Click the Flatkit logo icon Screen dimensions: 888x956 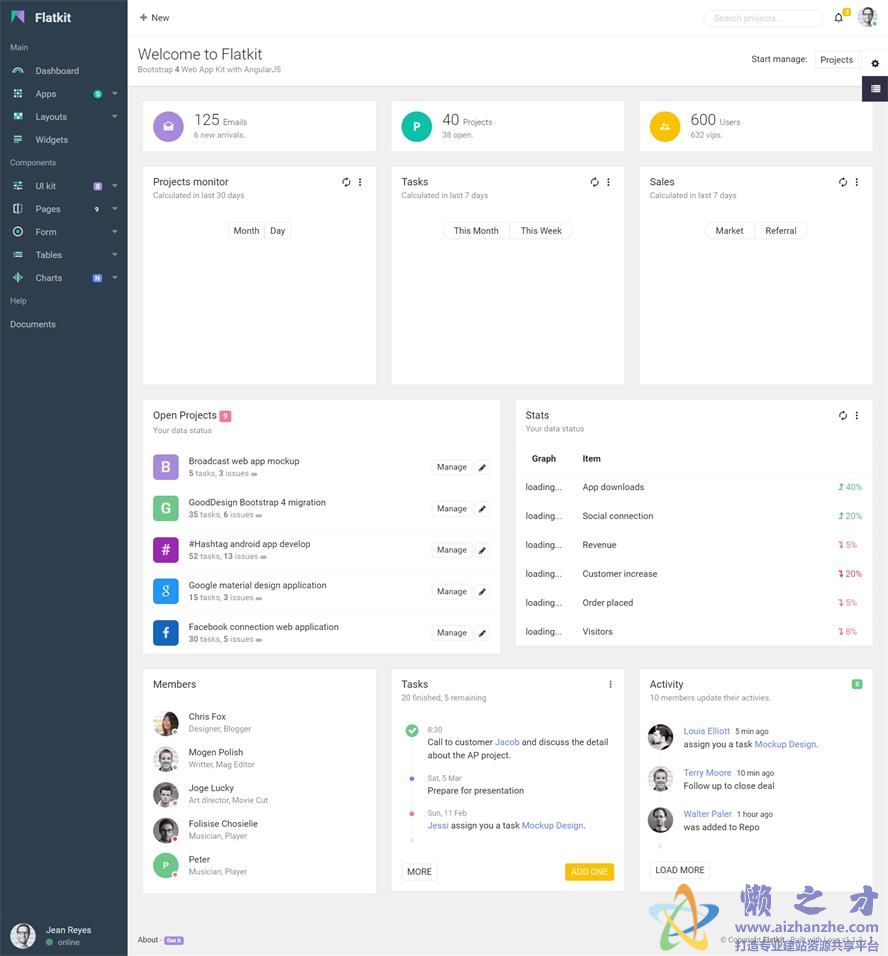(x=18, y=17)
